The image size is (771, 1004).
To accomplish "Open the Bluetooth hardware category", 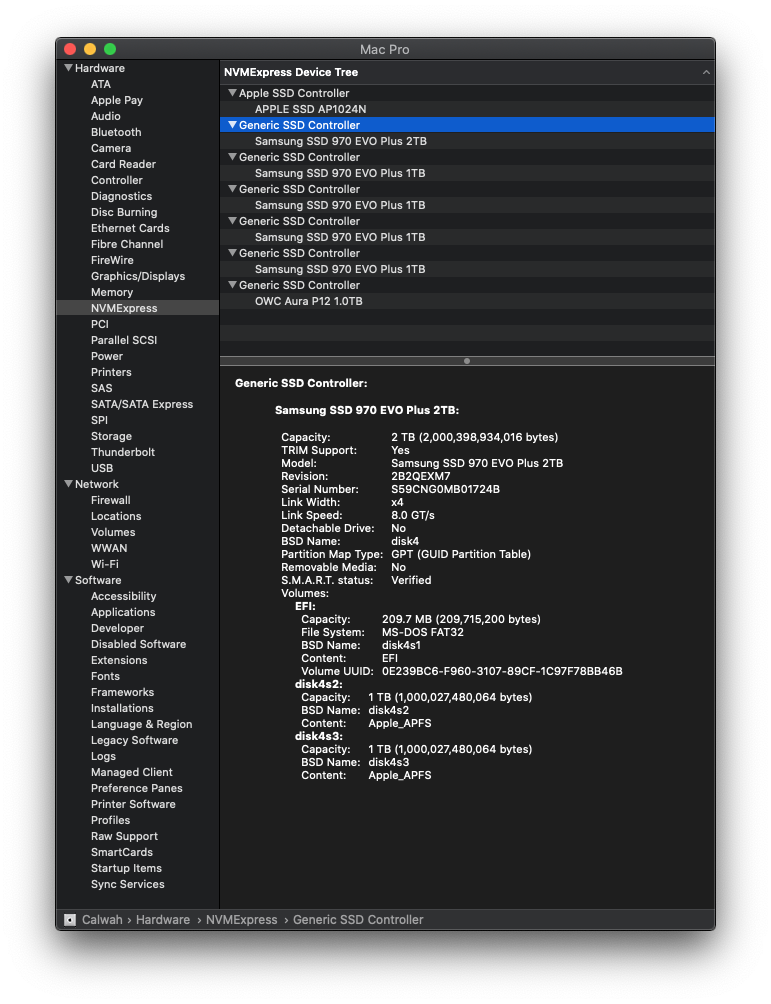I will pos(116,132).
